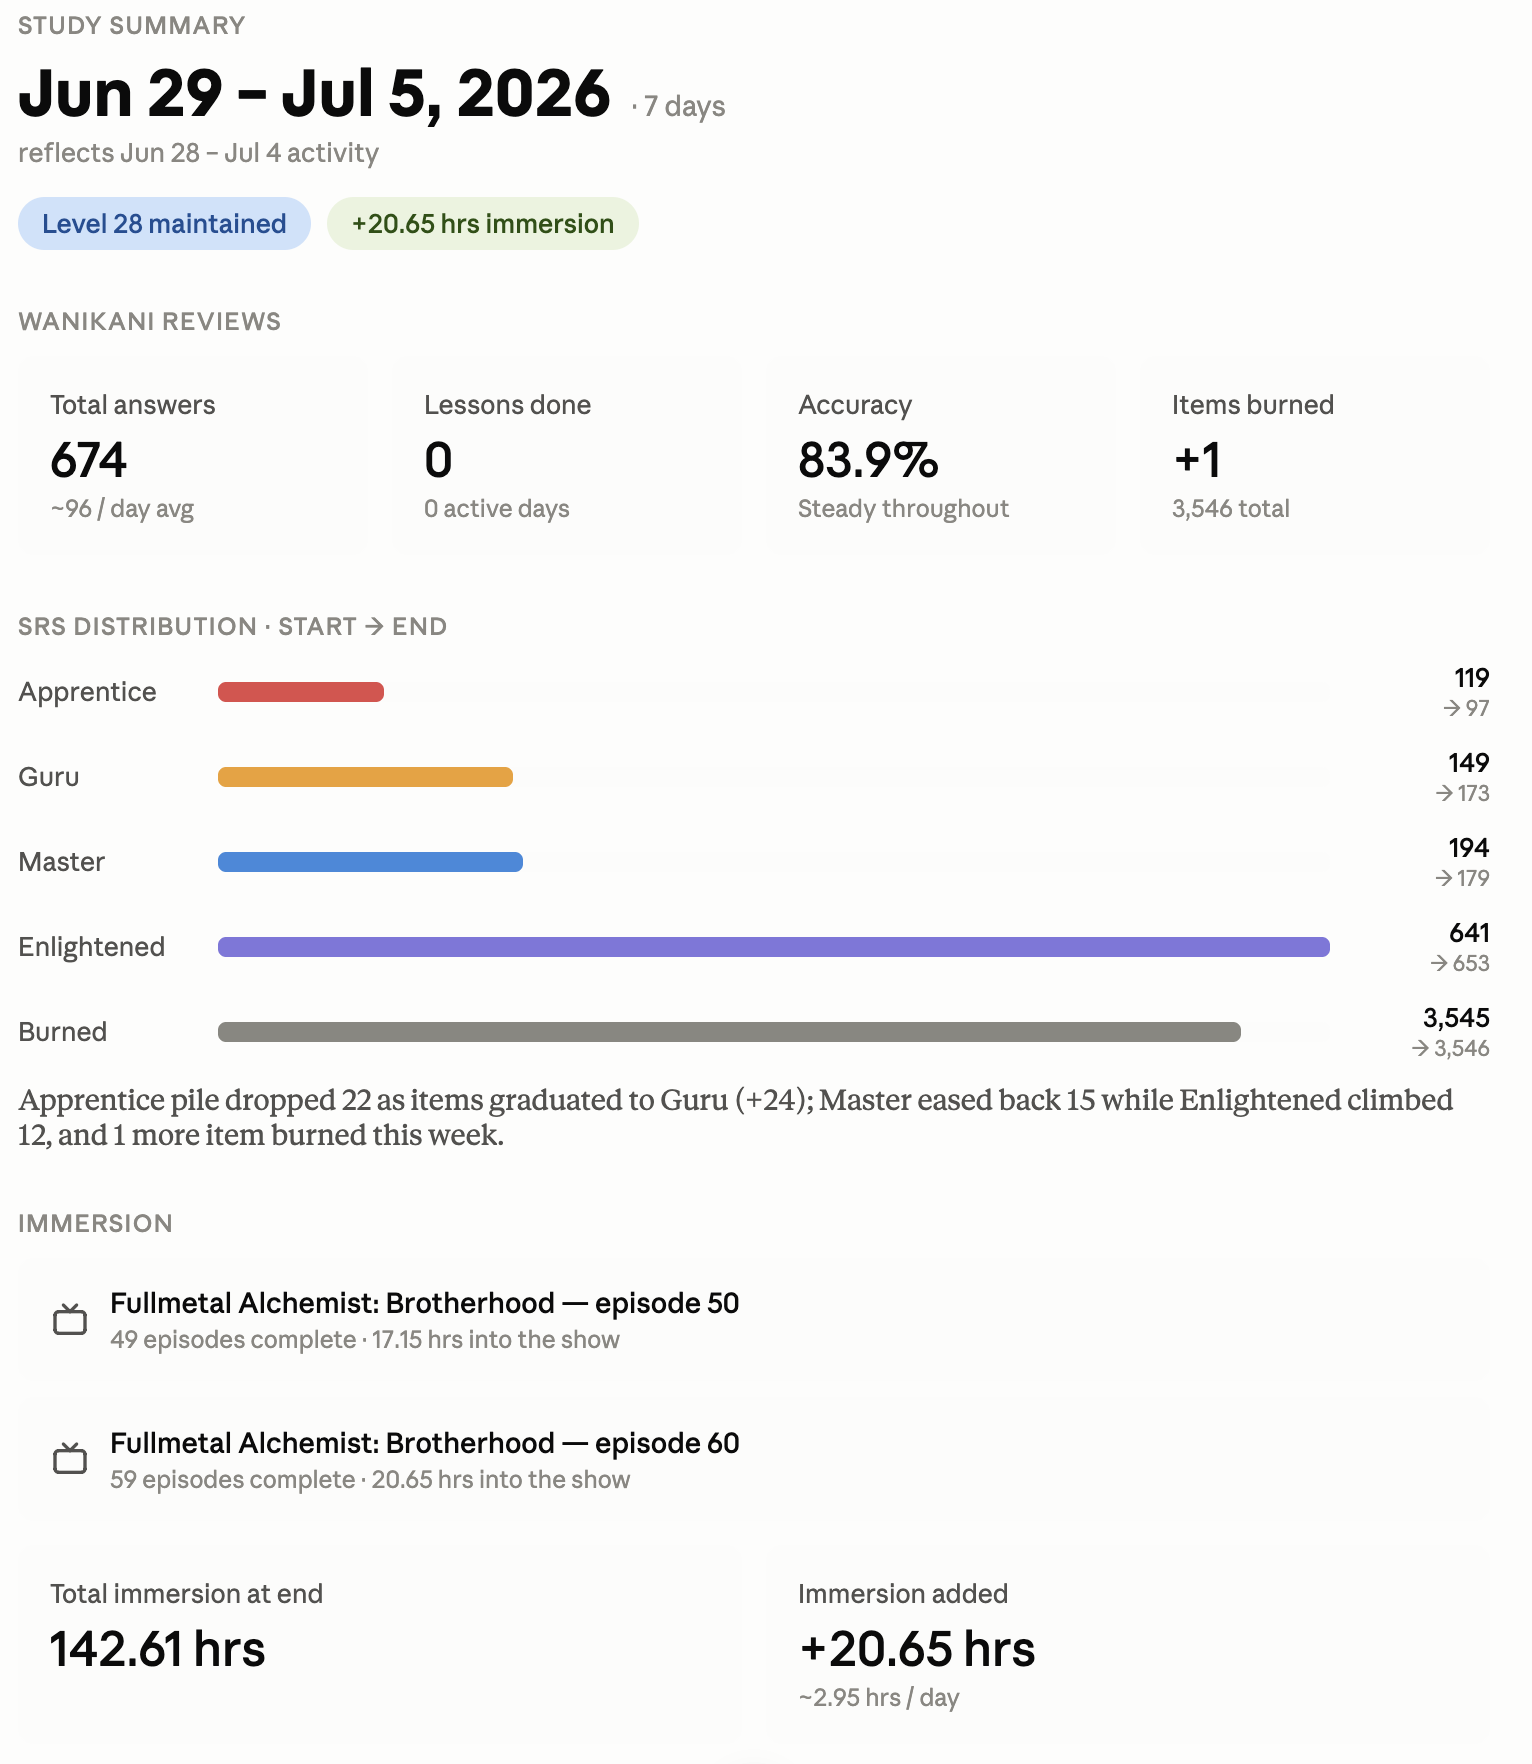Click the TV icon beside episode 60
Viewport: 1532px width, 1764px height.
coord(70,1460)
